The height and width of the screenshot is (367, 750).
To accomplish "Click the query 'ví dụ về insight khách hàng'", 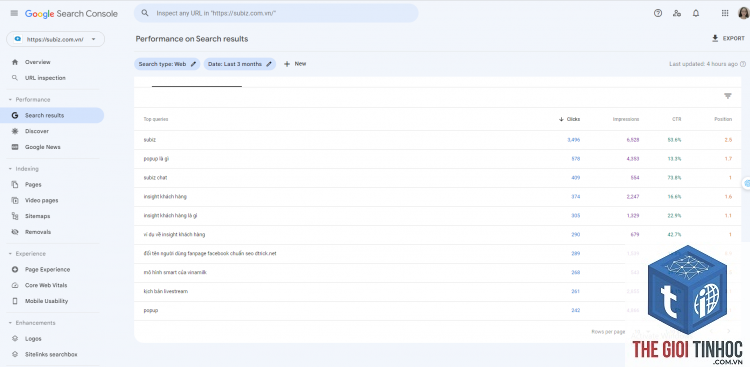I will click(174, 235).
